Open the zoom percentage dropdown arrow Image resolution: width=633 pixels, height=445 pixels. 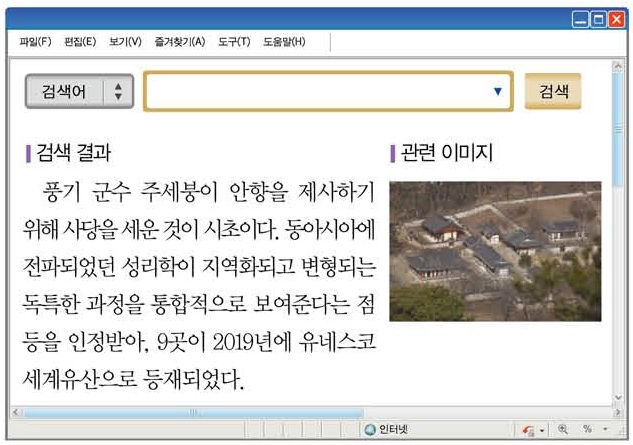[x=606, y=430]
